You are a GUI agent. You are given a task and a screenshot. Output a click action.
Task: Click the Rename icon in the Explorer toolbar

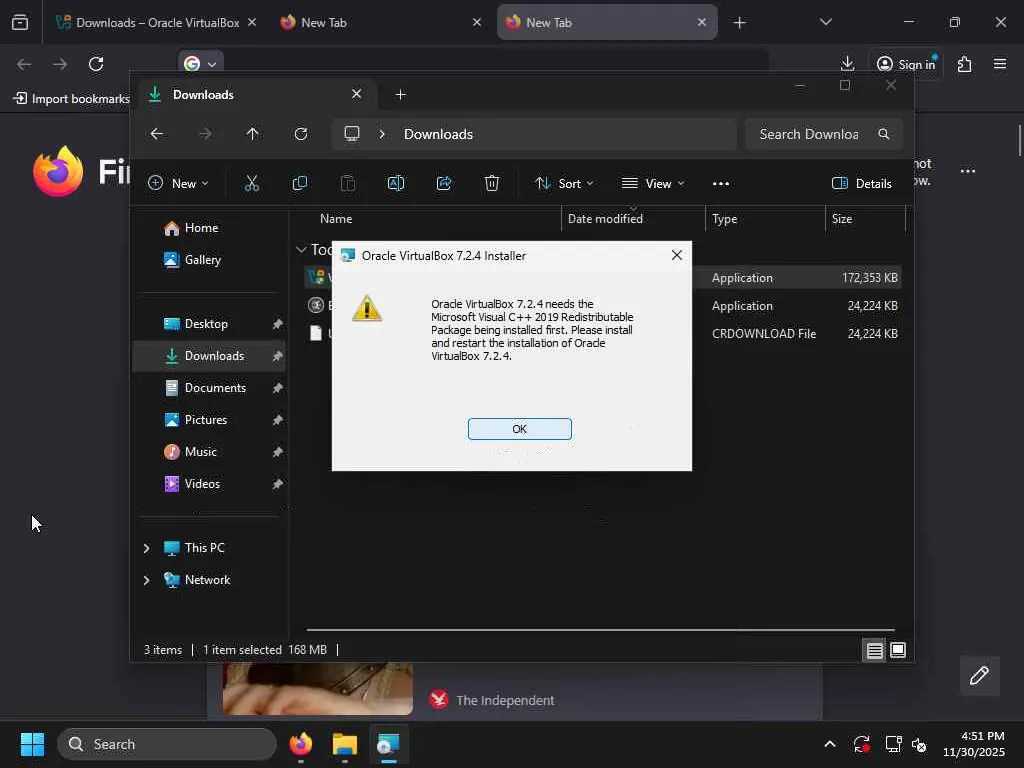click(x=396, y=184)
